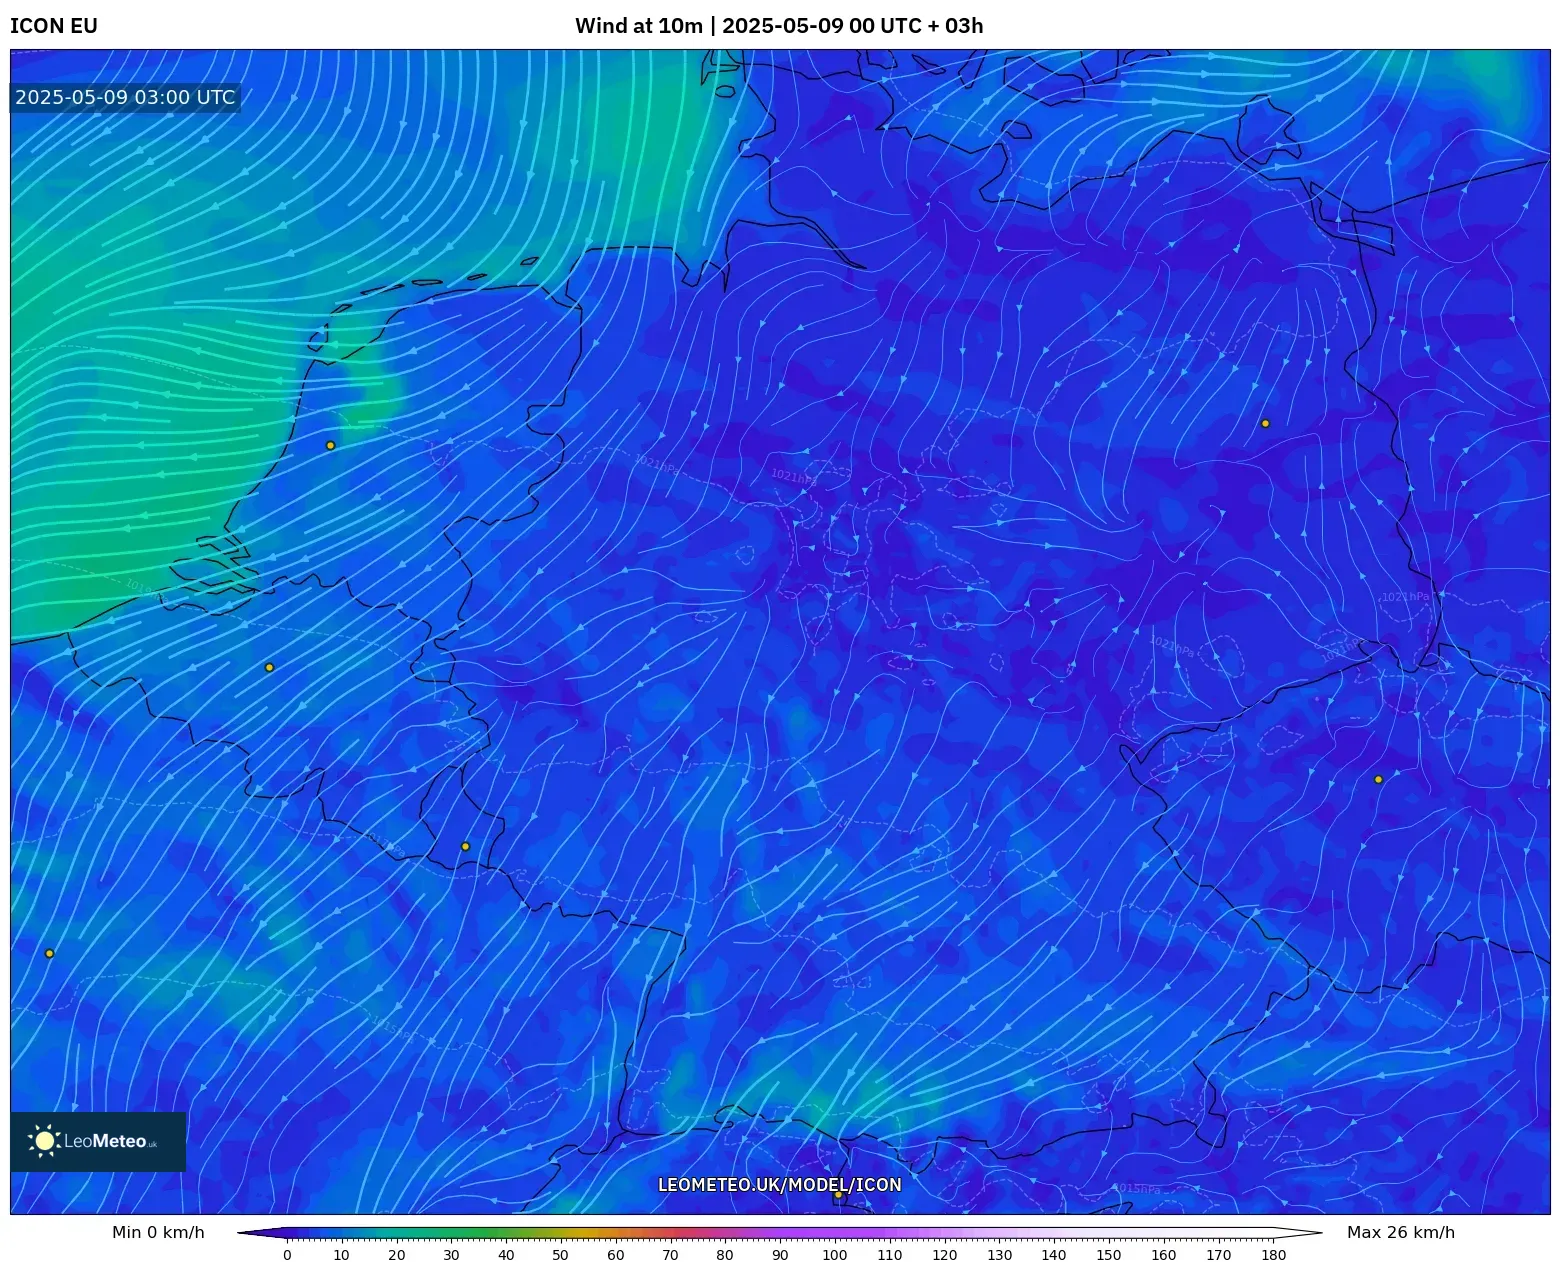Screen dimensions: 1560x1262
Task: Click the 2025-05-09 03:00 UTC timestamp label
Action: [125, 97]
